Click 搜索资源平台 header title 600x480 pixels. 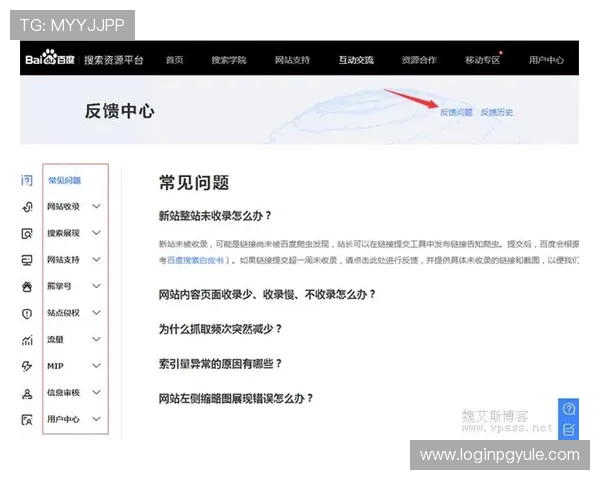click(x=114, y=60)
